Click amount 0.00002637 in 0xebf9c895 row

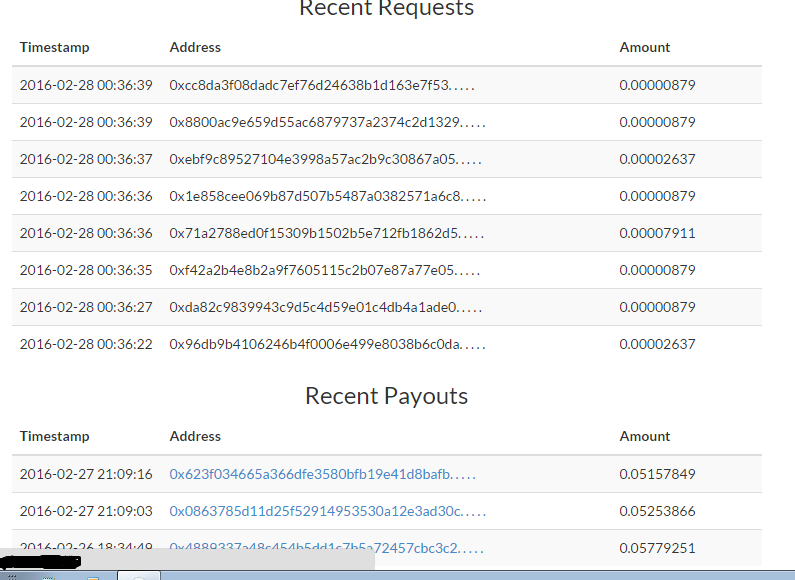tap(657, 159)
